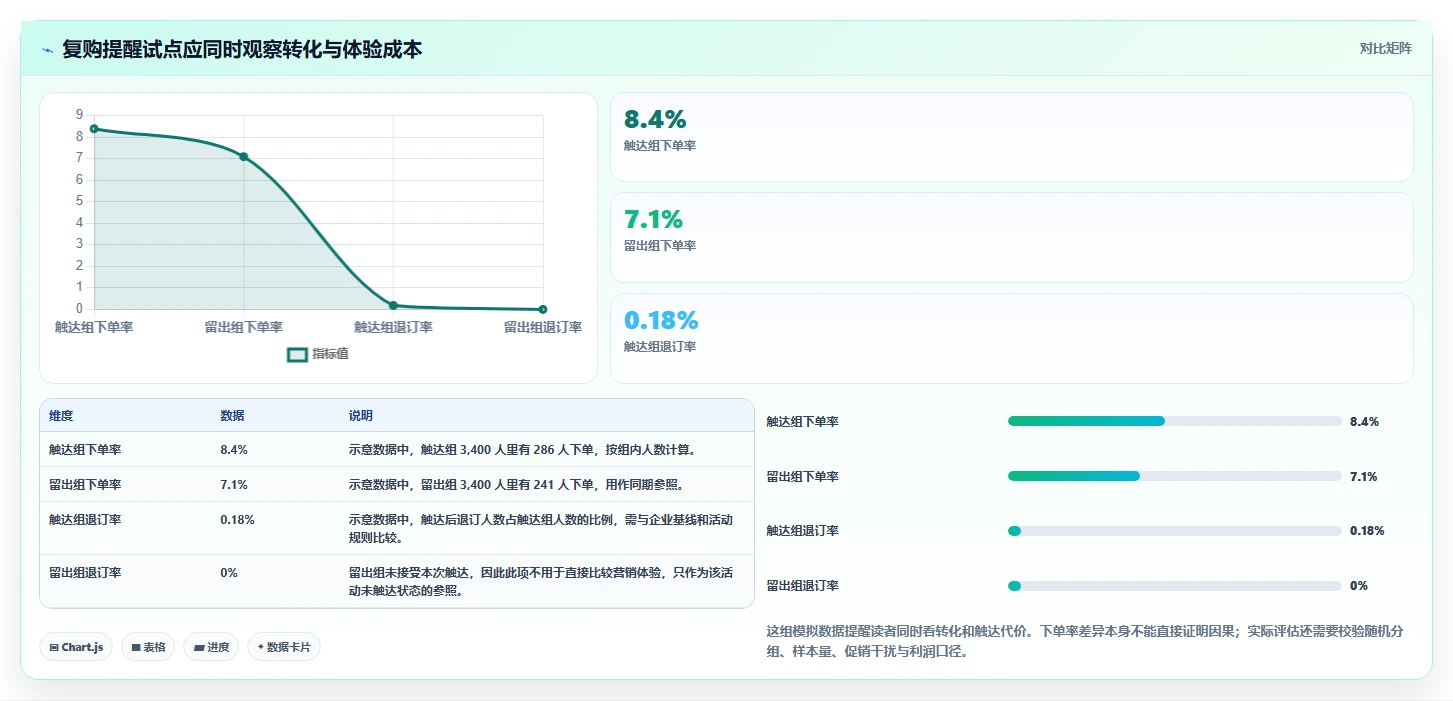Click the 留出组退订率 table row name
The image size is (1453, 701).
pos(85,573)
